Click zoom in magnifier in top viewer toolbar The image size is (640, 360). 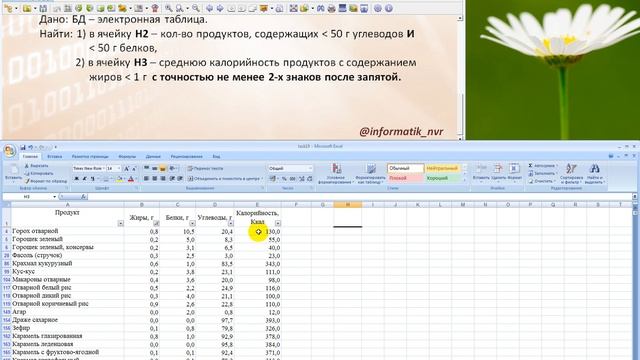pyautogui.click(x=169, y=8)
